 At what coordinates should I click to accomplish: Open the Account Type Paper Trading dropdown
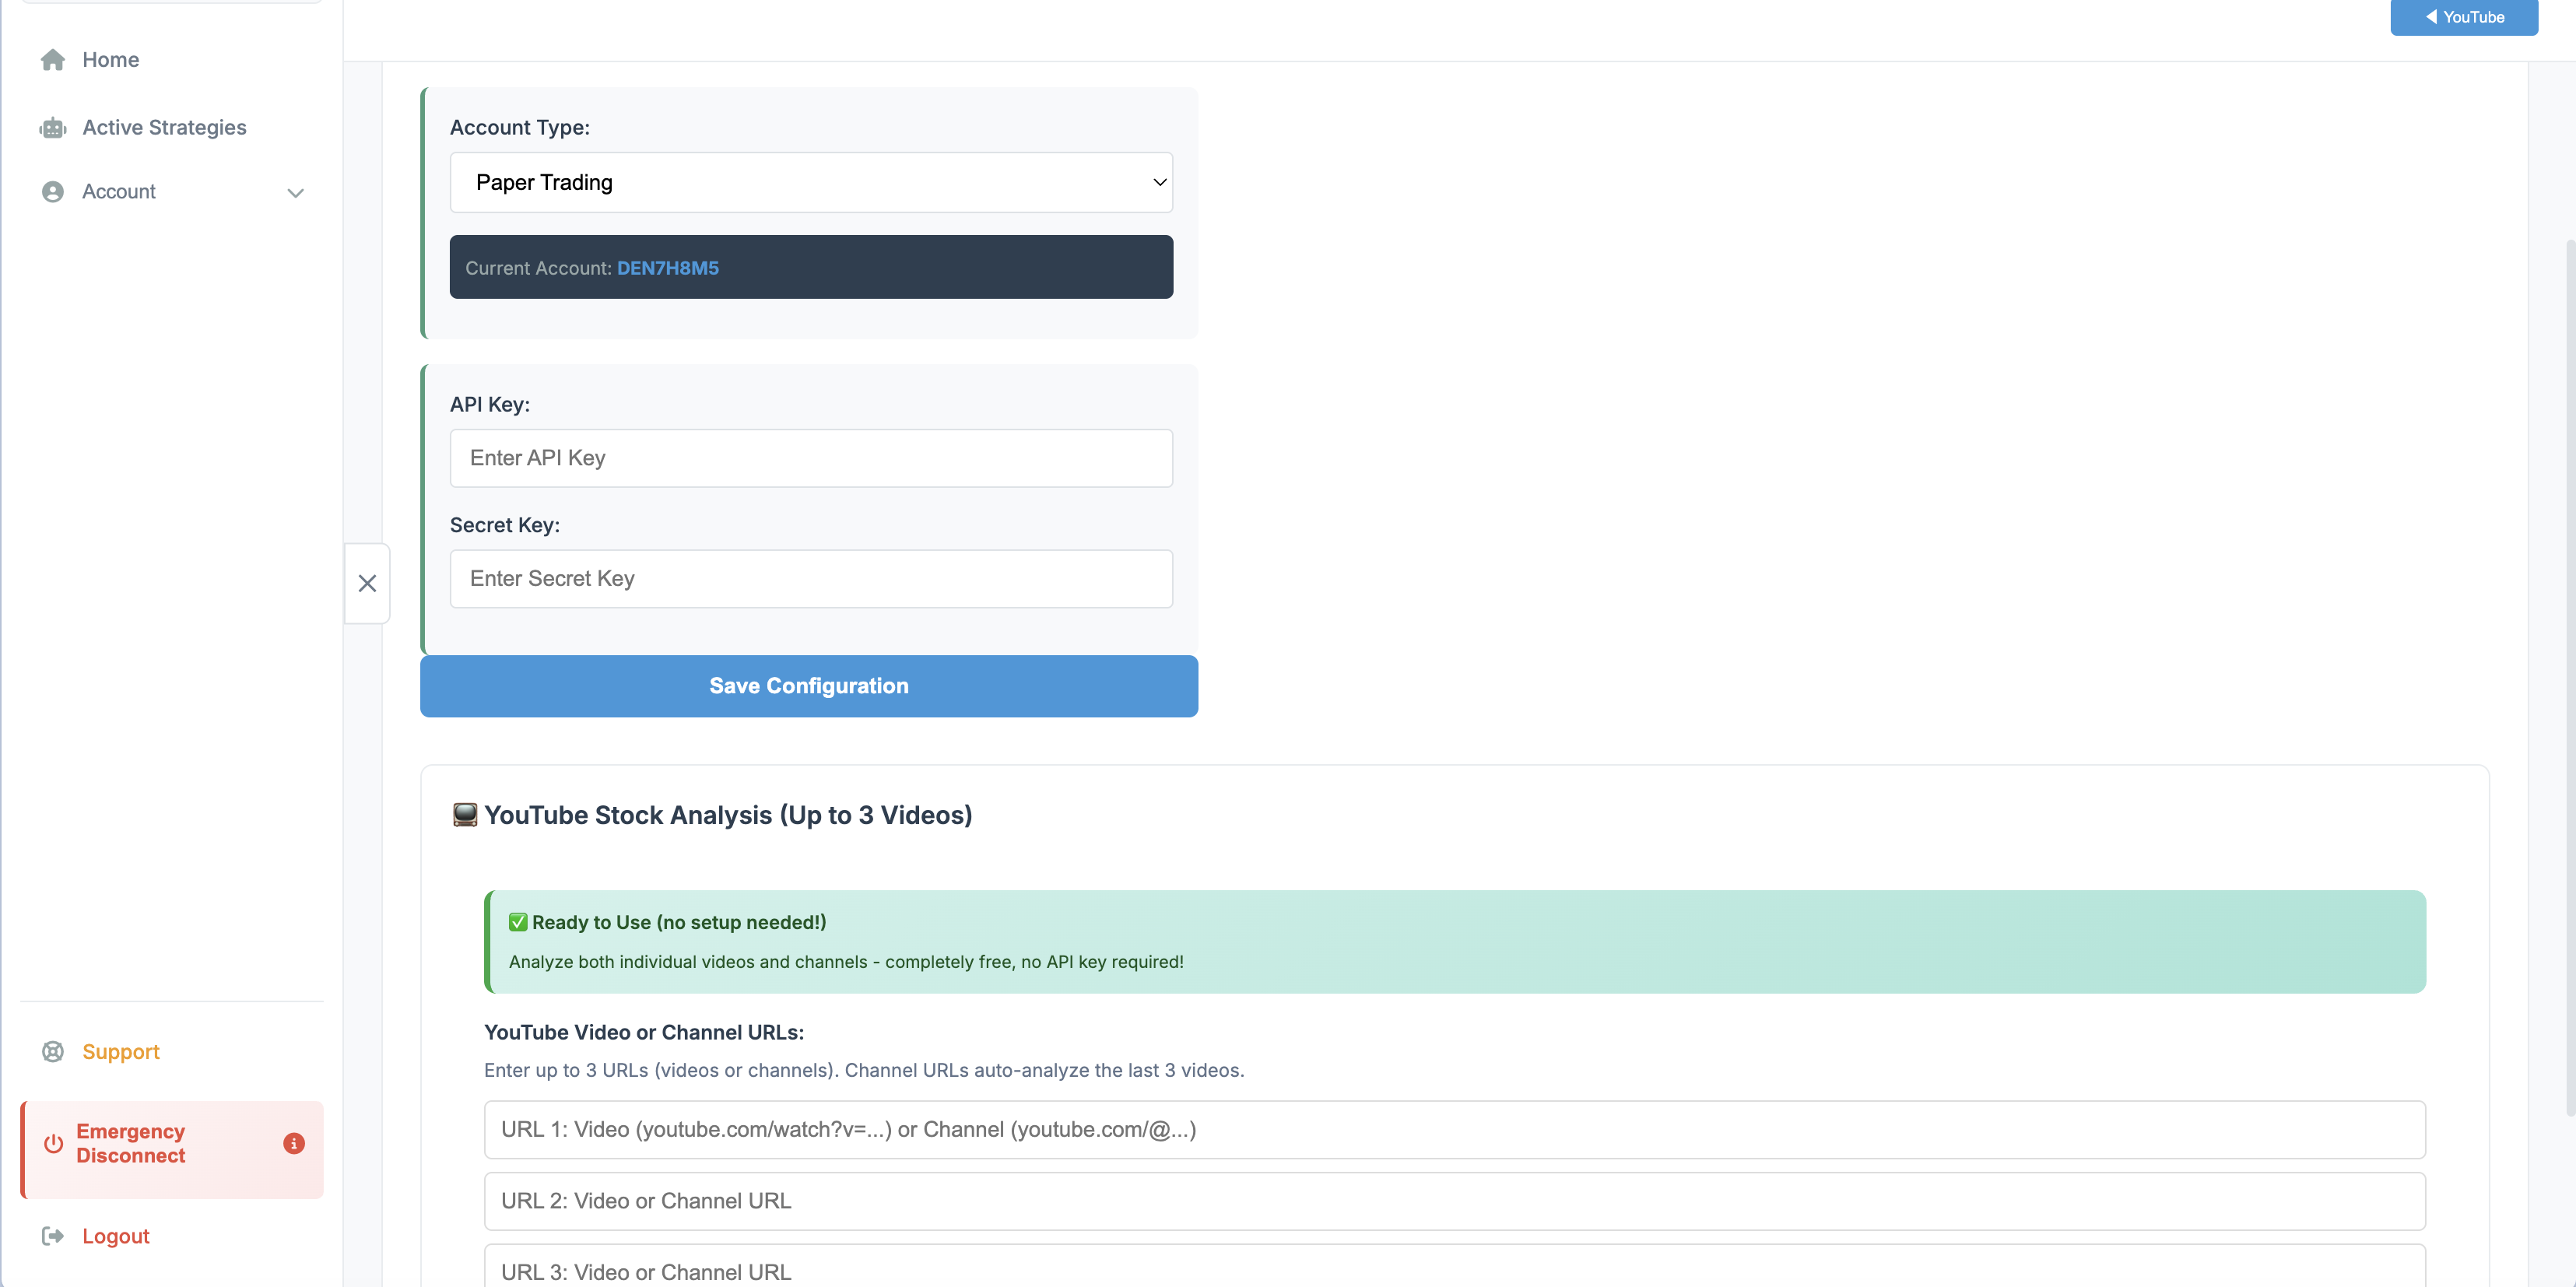click(811, 183)
